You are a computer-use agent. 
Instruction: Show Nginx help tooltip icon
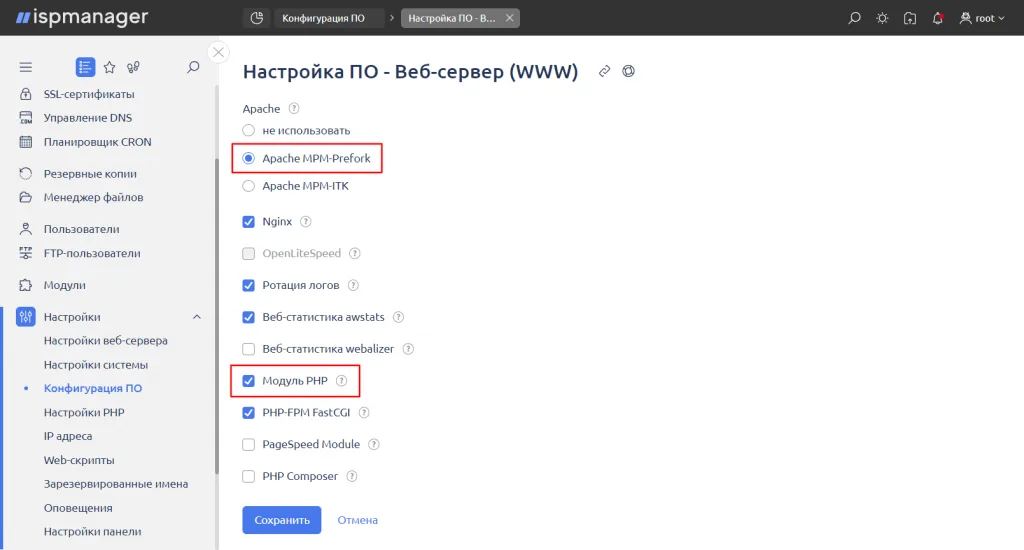(306, 221)
